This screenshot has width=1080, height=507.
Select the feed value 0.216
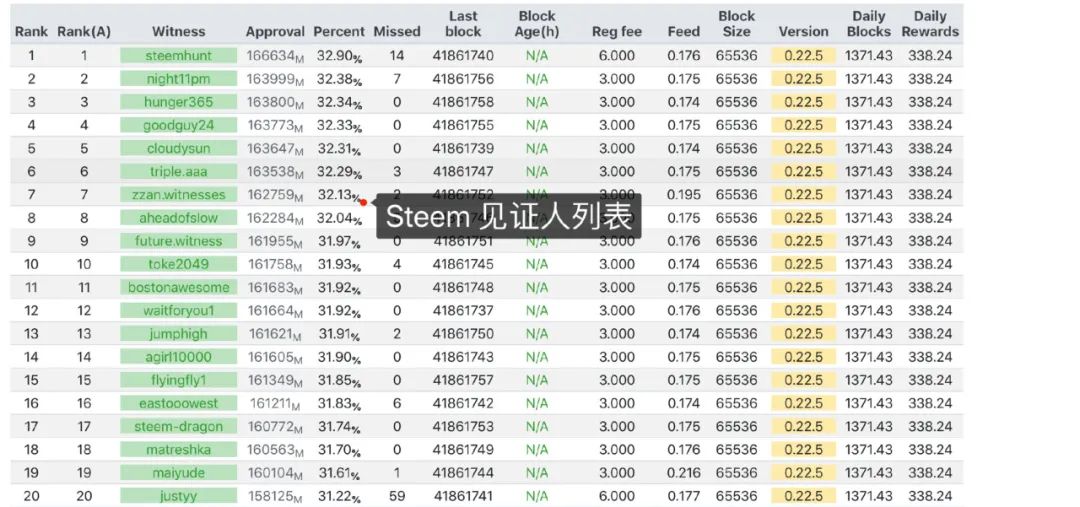pos(683,473)
